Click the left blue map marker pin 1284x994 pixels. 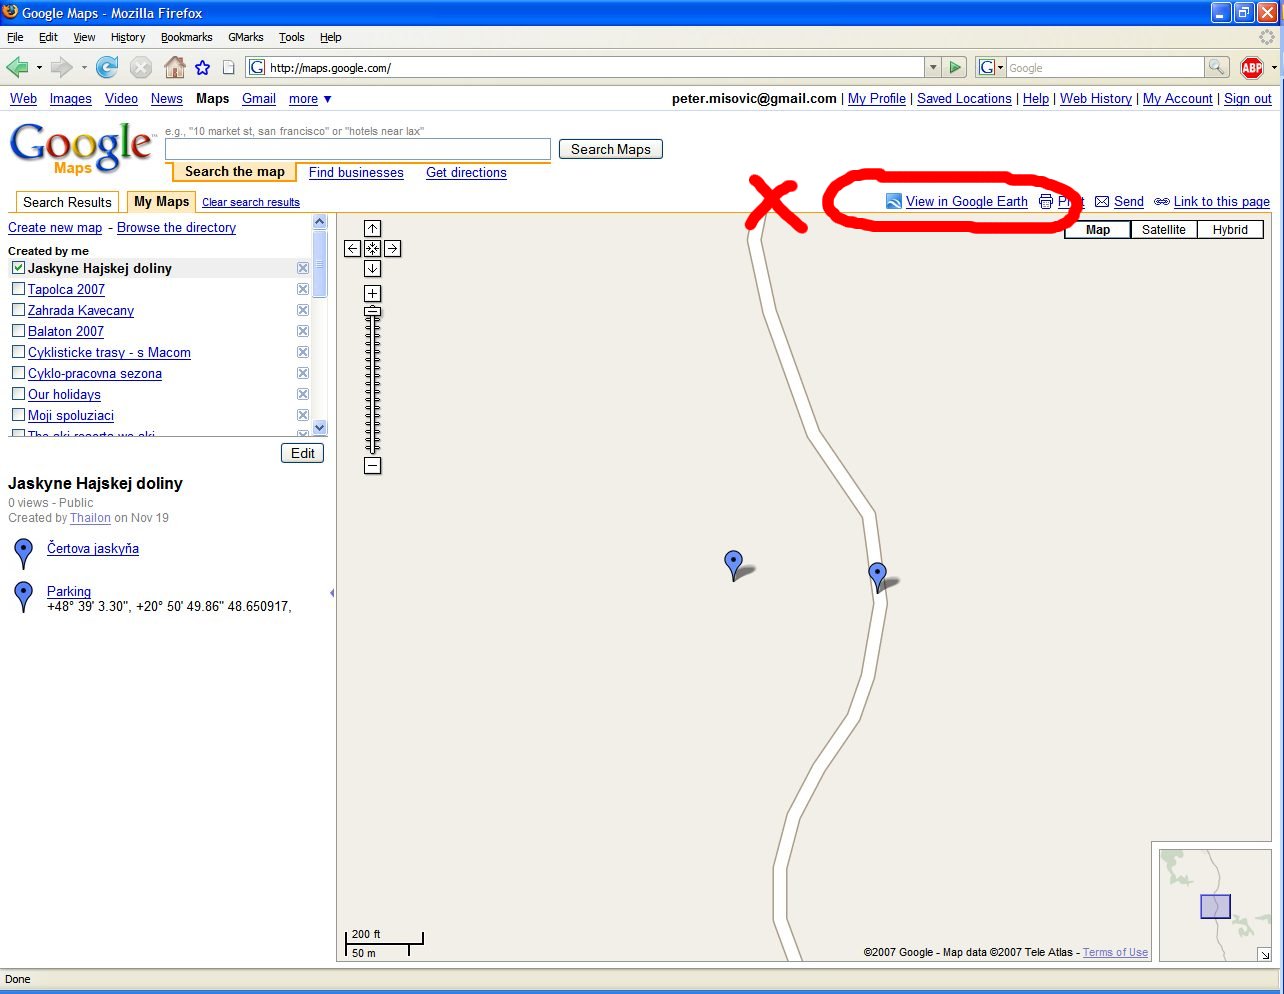[x=733, y=564]
